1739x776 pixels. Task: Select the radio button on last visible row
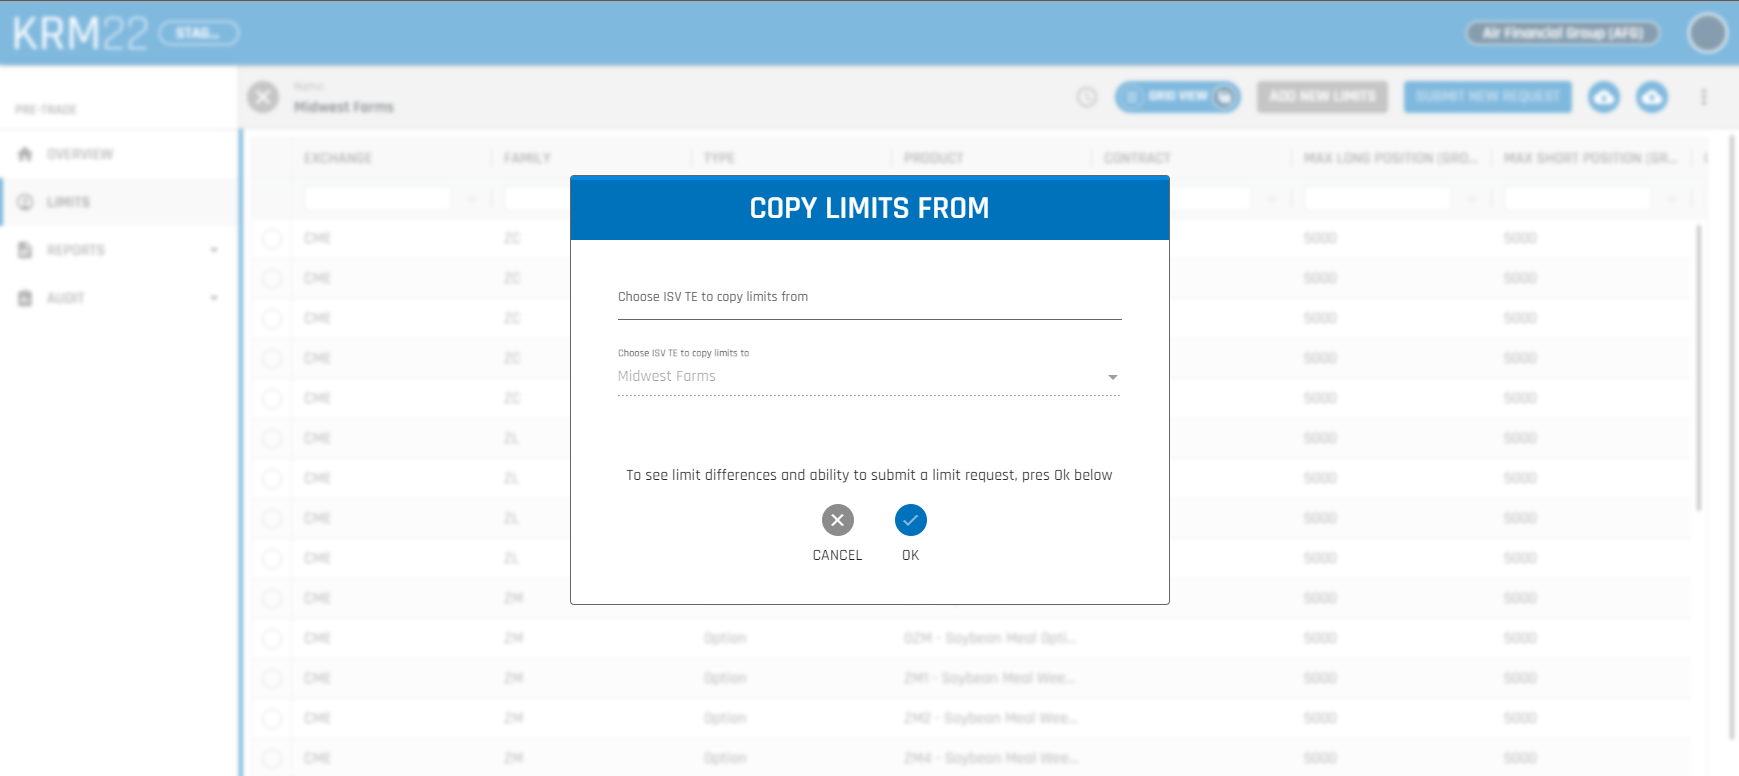272,758
